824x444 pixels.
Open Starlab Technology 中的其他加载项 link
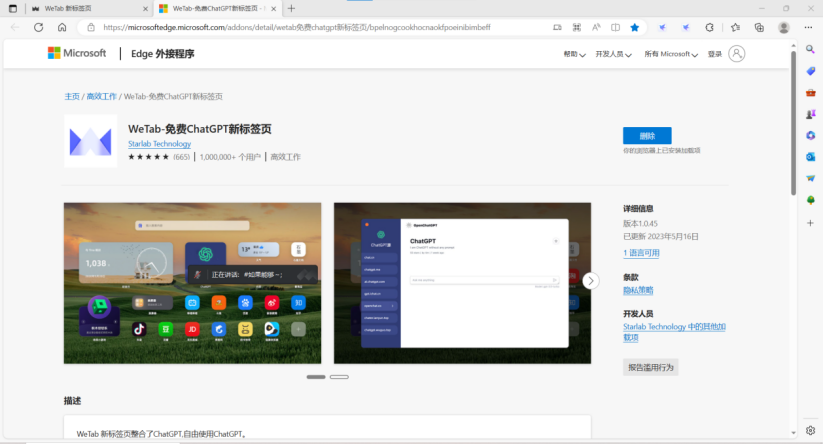pyautogui.click(x=674, y=332)
